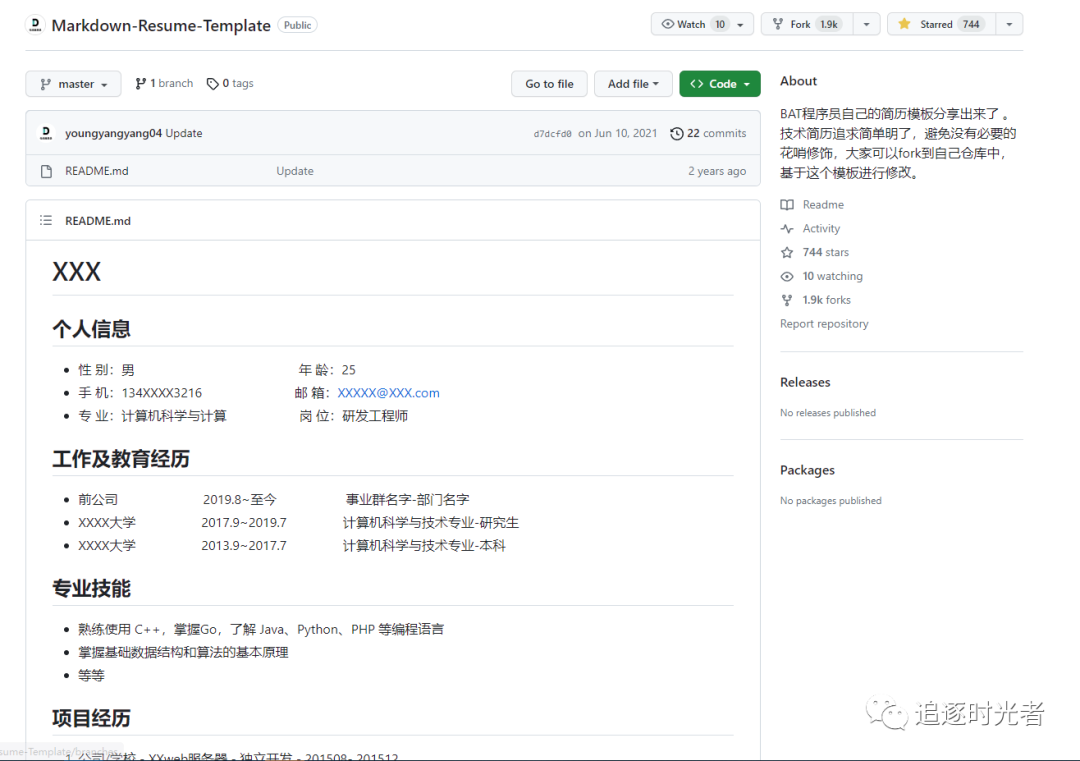The height and width of the screenshot is (761, 1080).
Task: View the 0 tags link
Action: 230,83
